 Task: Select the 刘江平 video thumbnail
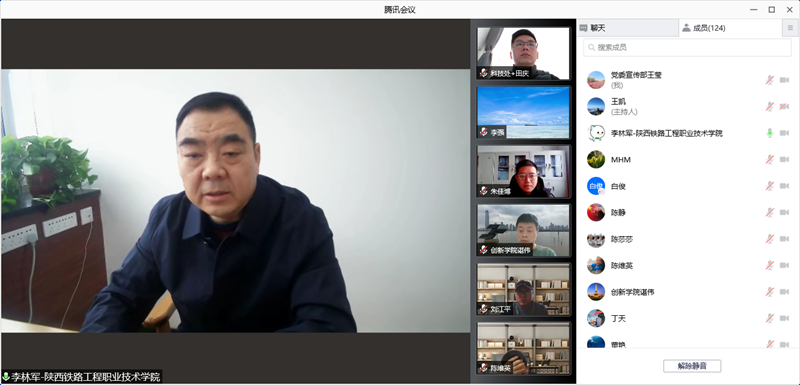pyautogui.click(x=523, y=289)
